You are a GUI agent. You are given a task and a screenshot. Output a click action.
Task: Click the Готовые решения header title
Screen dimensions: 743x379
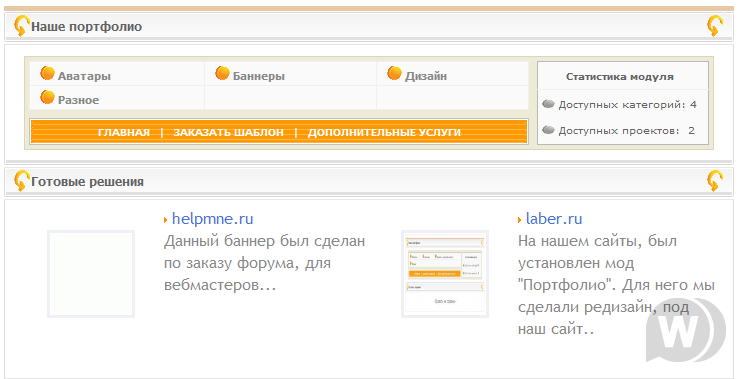point(87,182)
